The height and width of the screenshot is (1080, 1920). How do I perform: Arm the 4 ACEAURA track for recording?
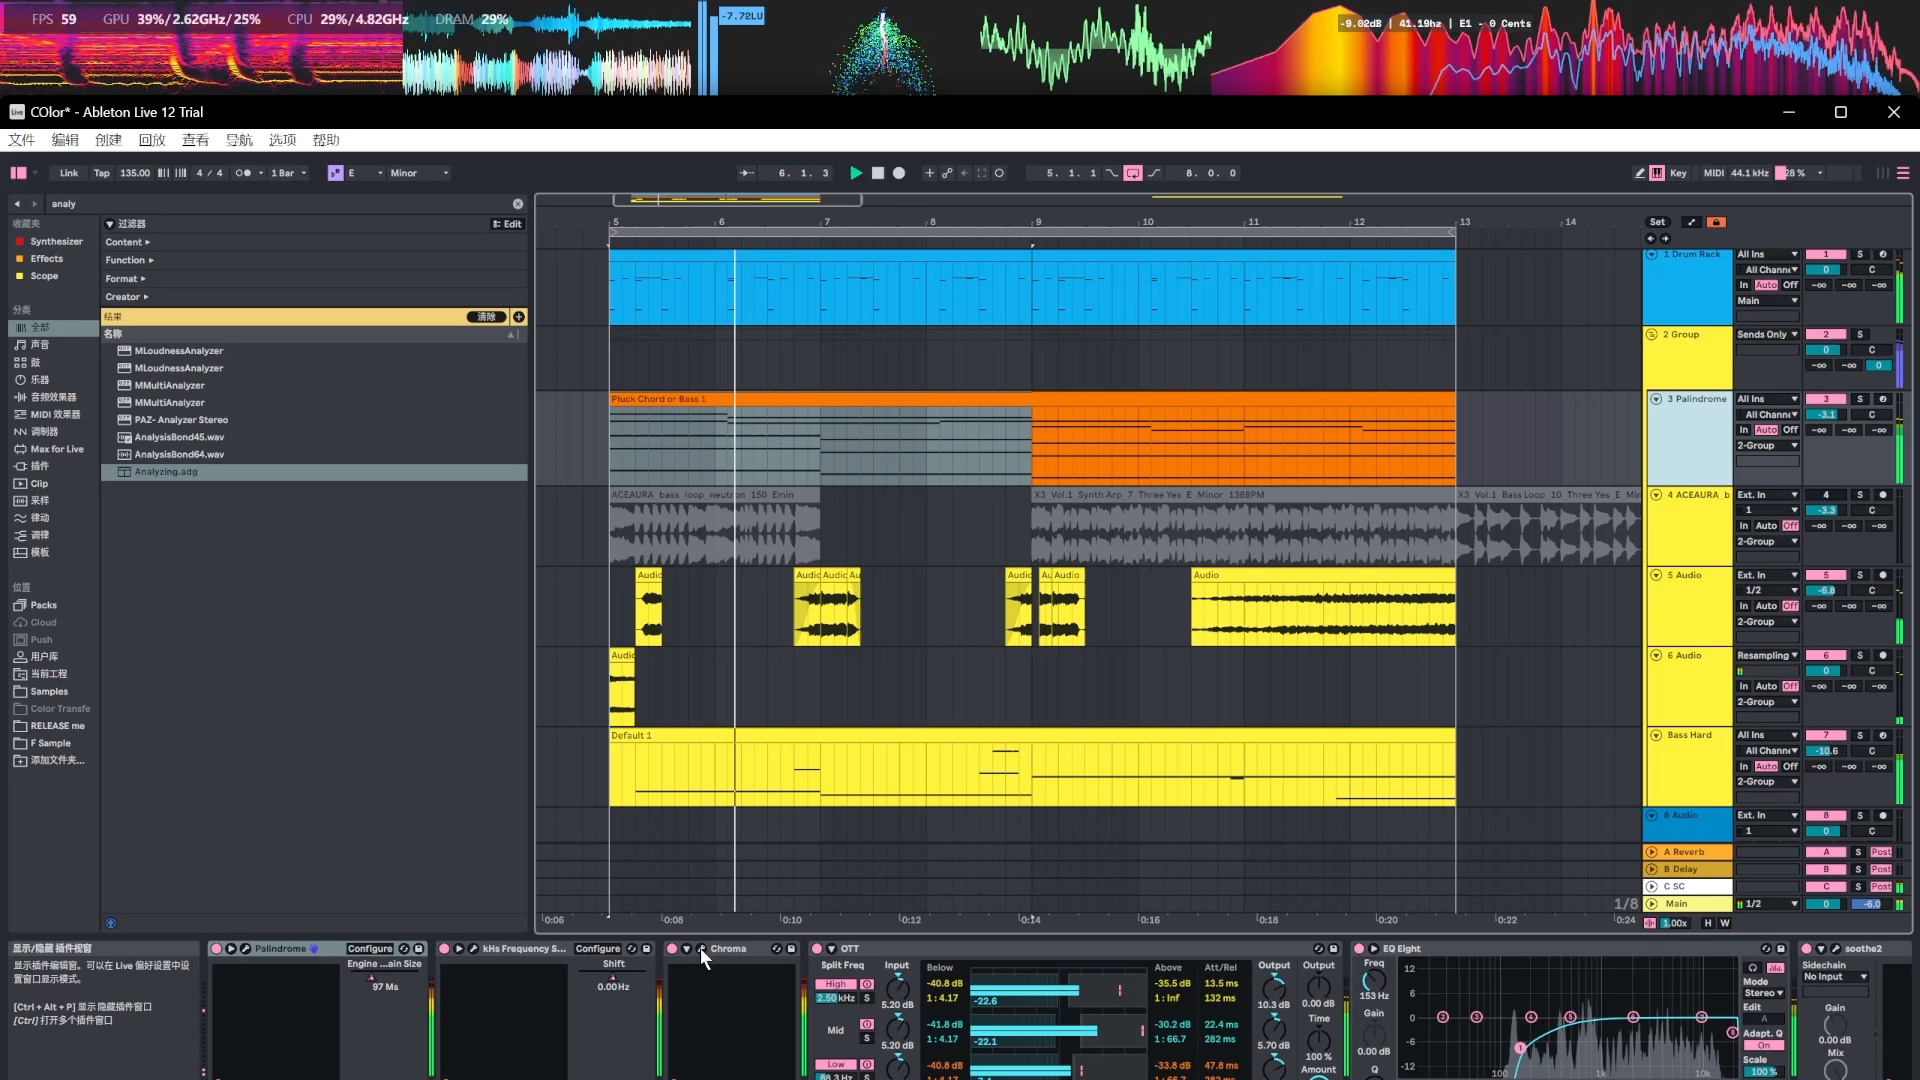(x=1882, y=495)
